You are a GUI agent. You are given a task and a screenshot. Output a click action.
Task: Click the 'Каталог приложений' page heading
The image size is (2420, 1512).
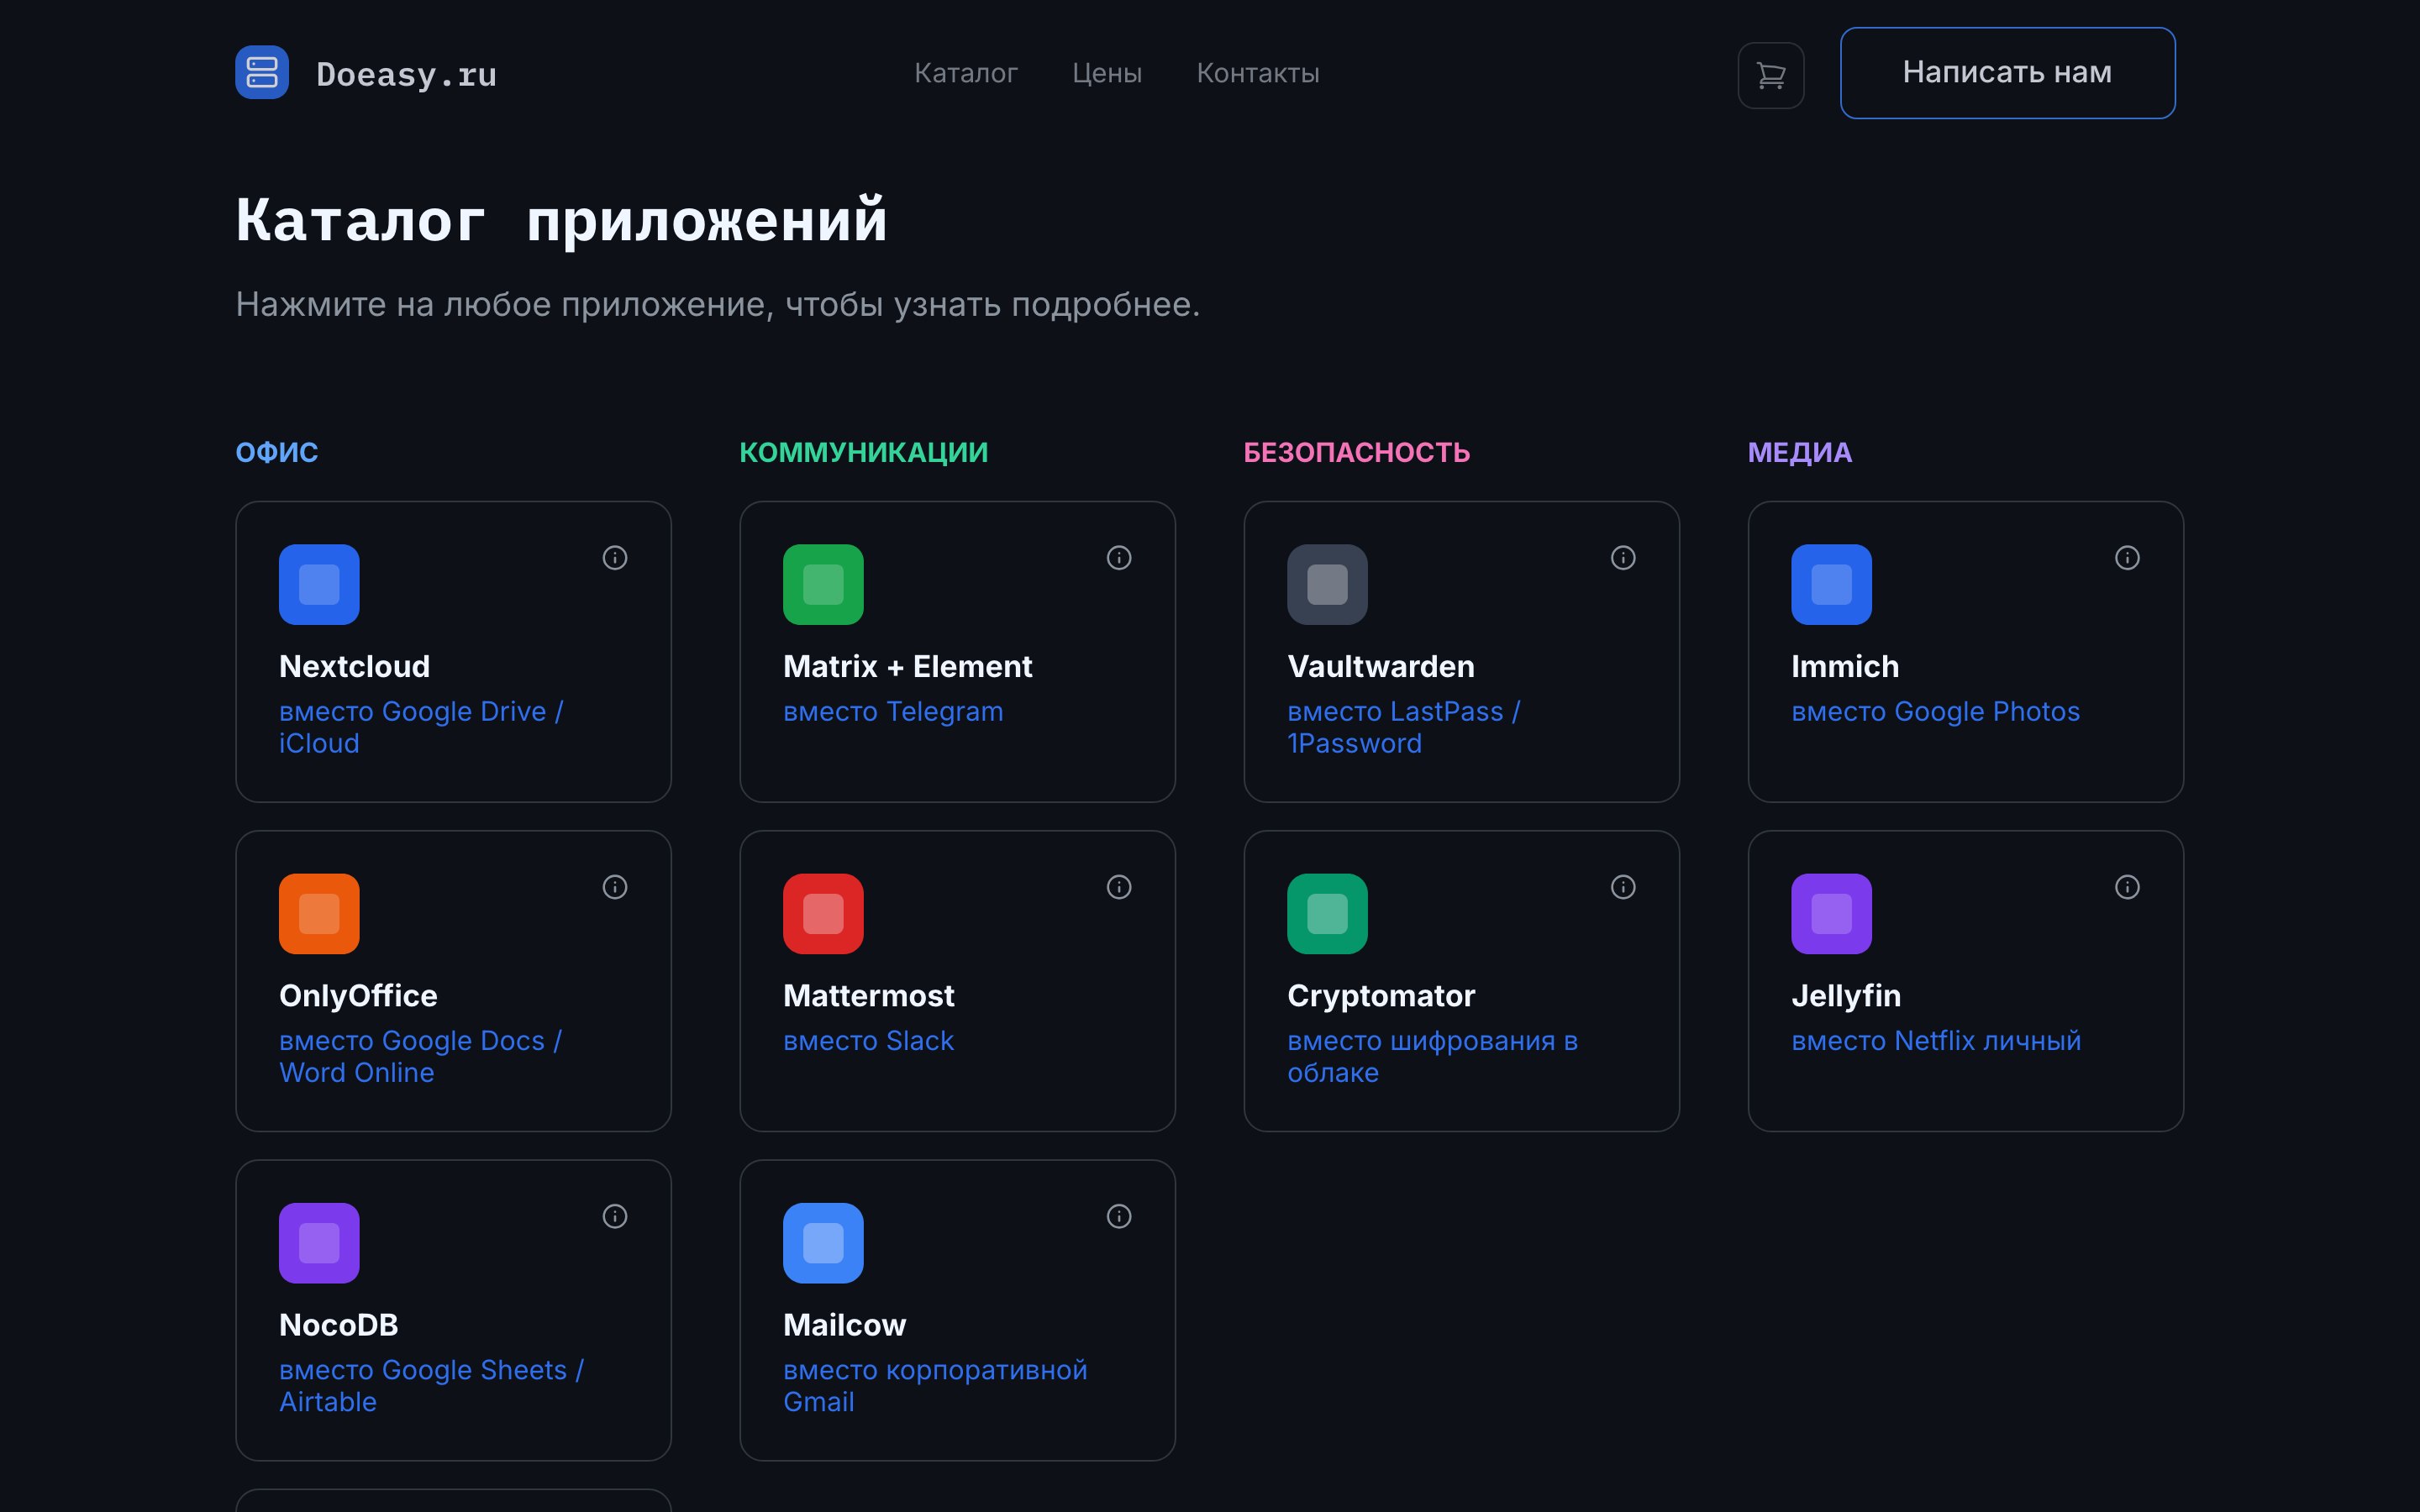561,220
